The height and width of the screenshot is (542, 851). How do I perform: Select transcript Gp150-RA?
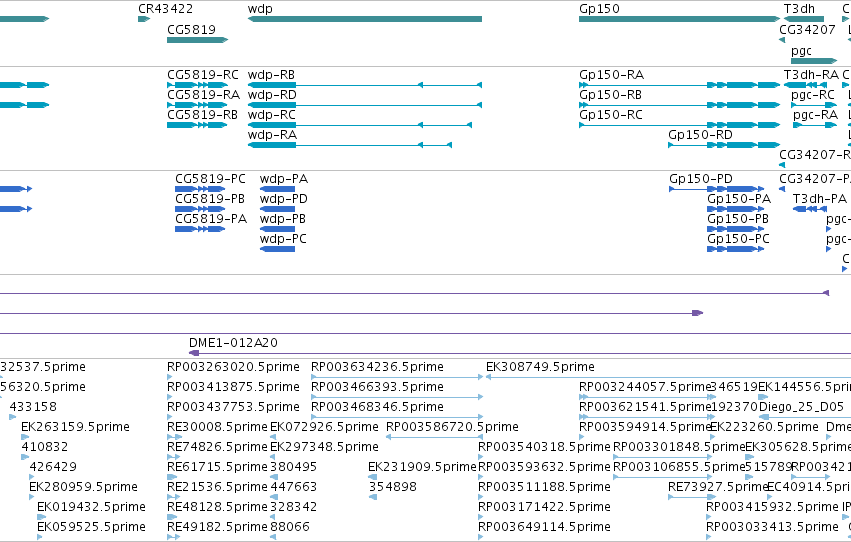coord(679,85)
